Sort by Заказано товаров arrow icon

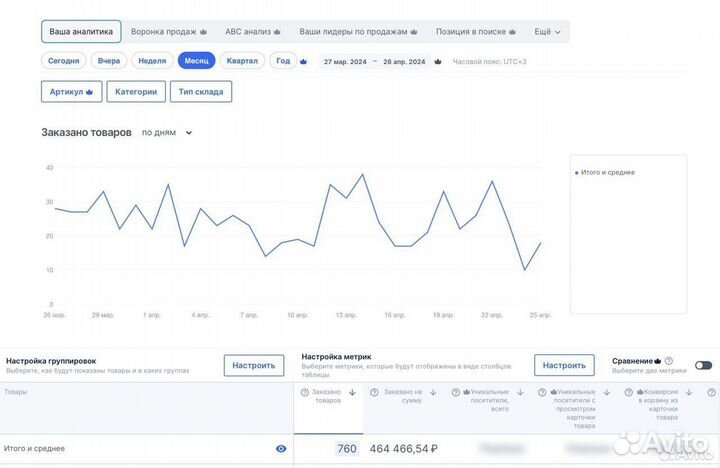[x=352, y=392]
